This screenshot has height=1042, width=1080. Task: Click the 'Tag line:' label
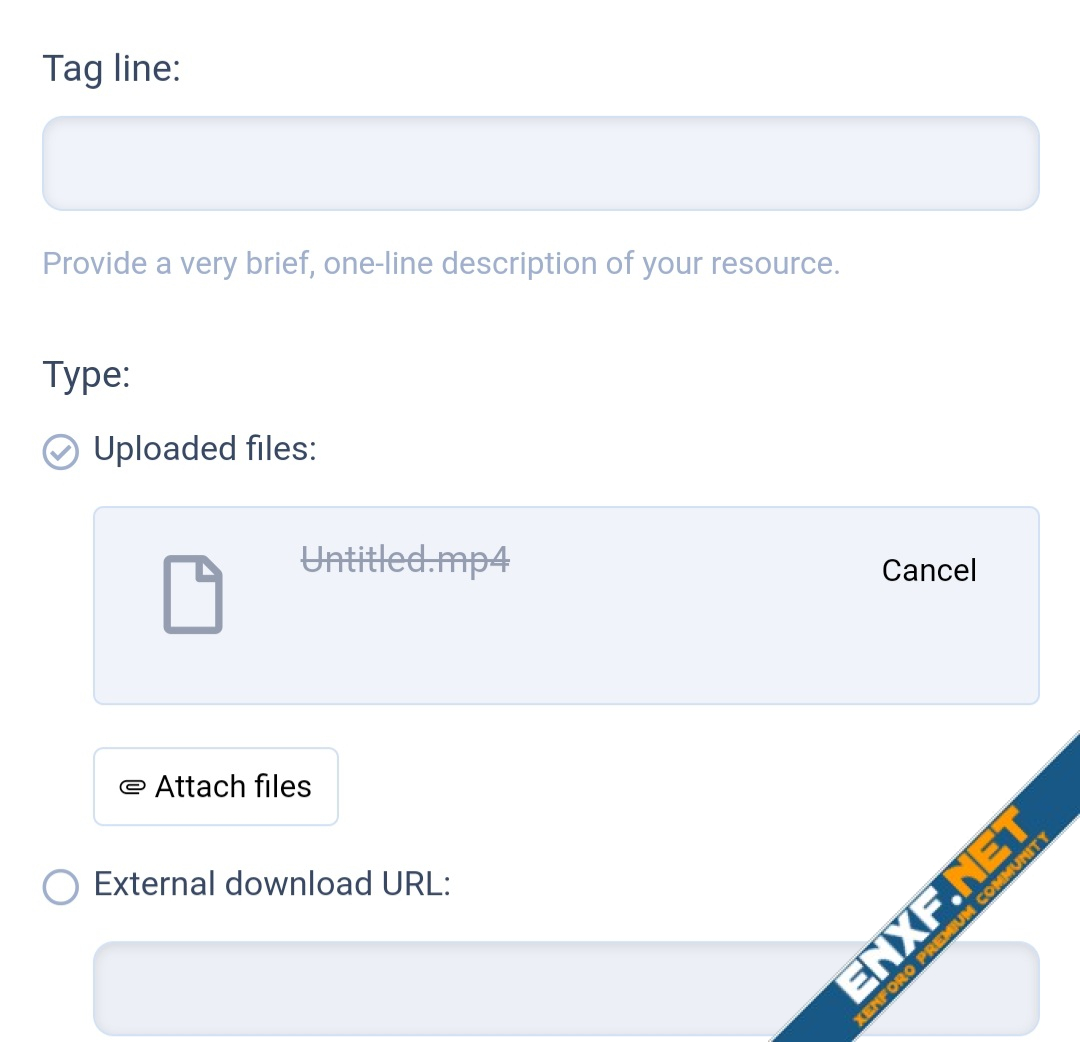(111, 69)
